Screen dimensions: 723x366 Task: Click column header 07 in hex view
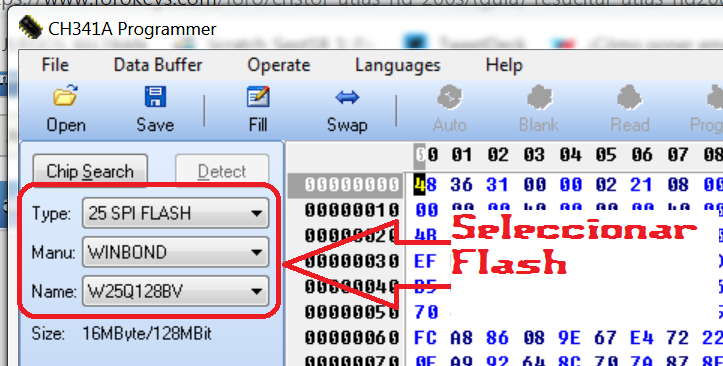point(677,154)
